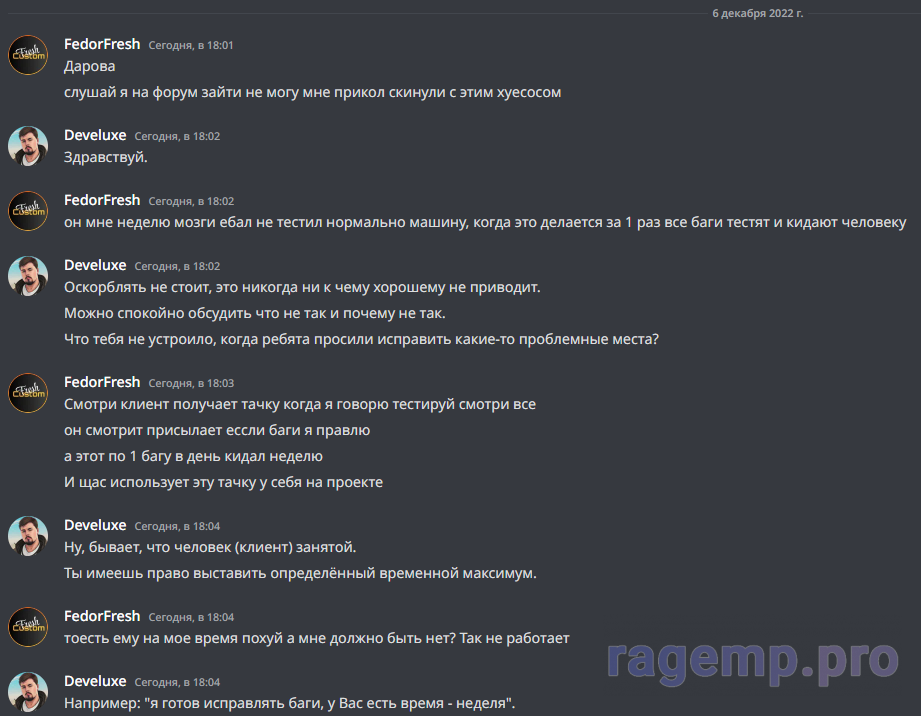The height and width of the screenshot is (716, 921).
Task: Open Develuxe avatar beside "Ну, бывает"
Action: pyautogui.click(x=28, y=536)
